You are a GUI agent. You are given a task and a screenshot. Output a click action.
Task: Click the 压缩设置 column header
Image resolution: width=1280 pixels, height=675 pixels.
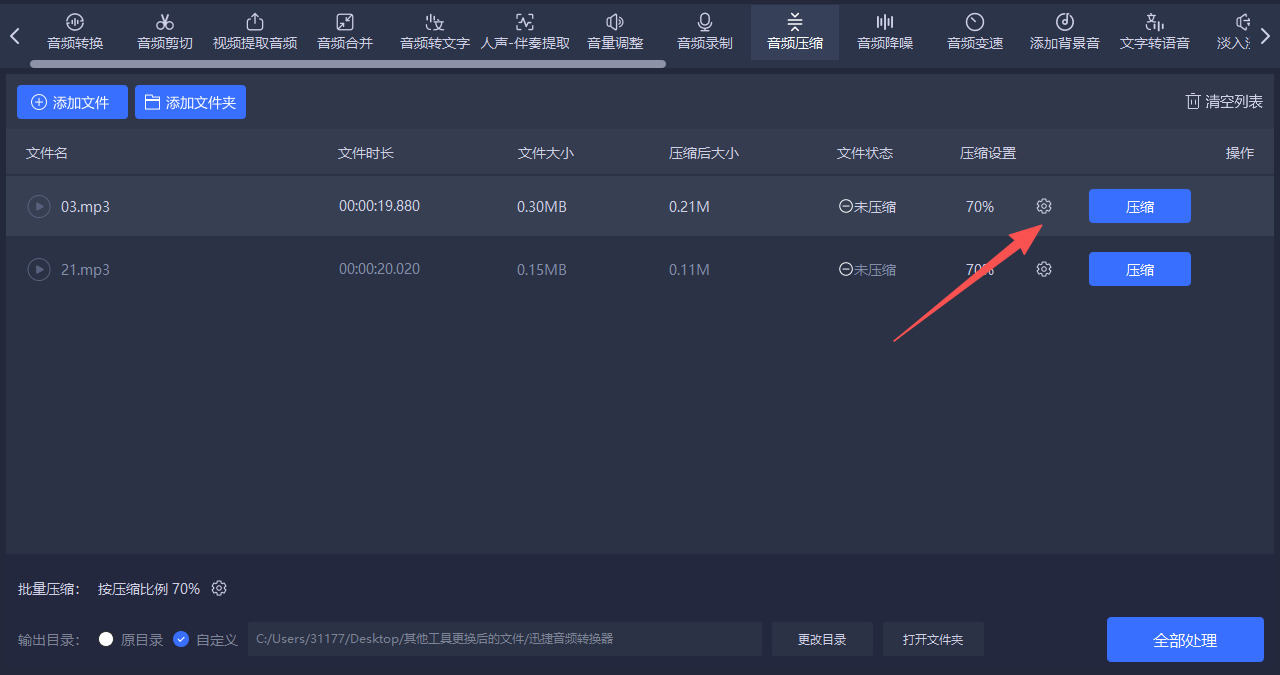(x=988, y=153)
